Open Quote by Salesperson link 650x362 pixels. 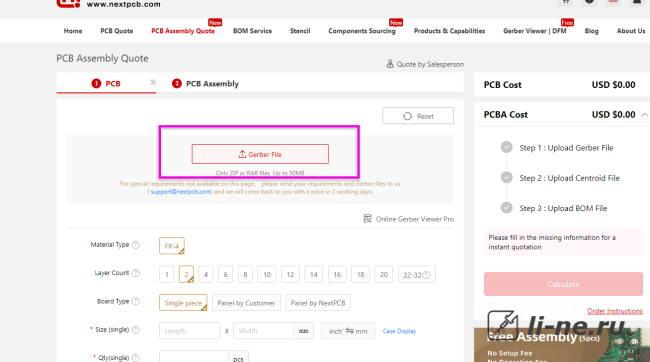coord(425,64)
